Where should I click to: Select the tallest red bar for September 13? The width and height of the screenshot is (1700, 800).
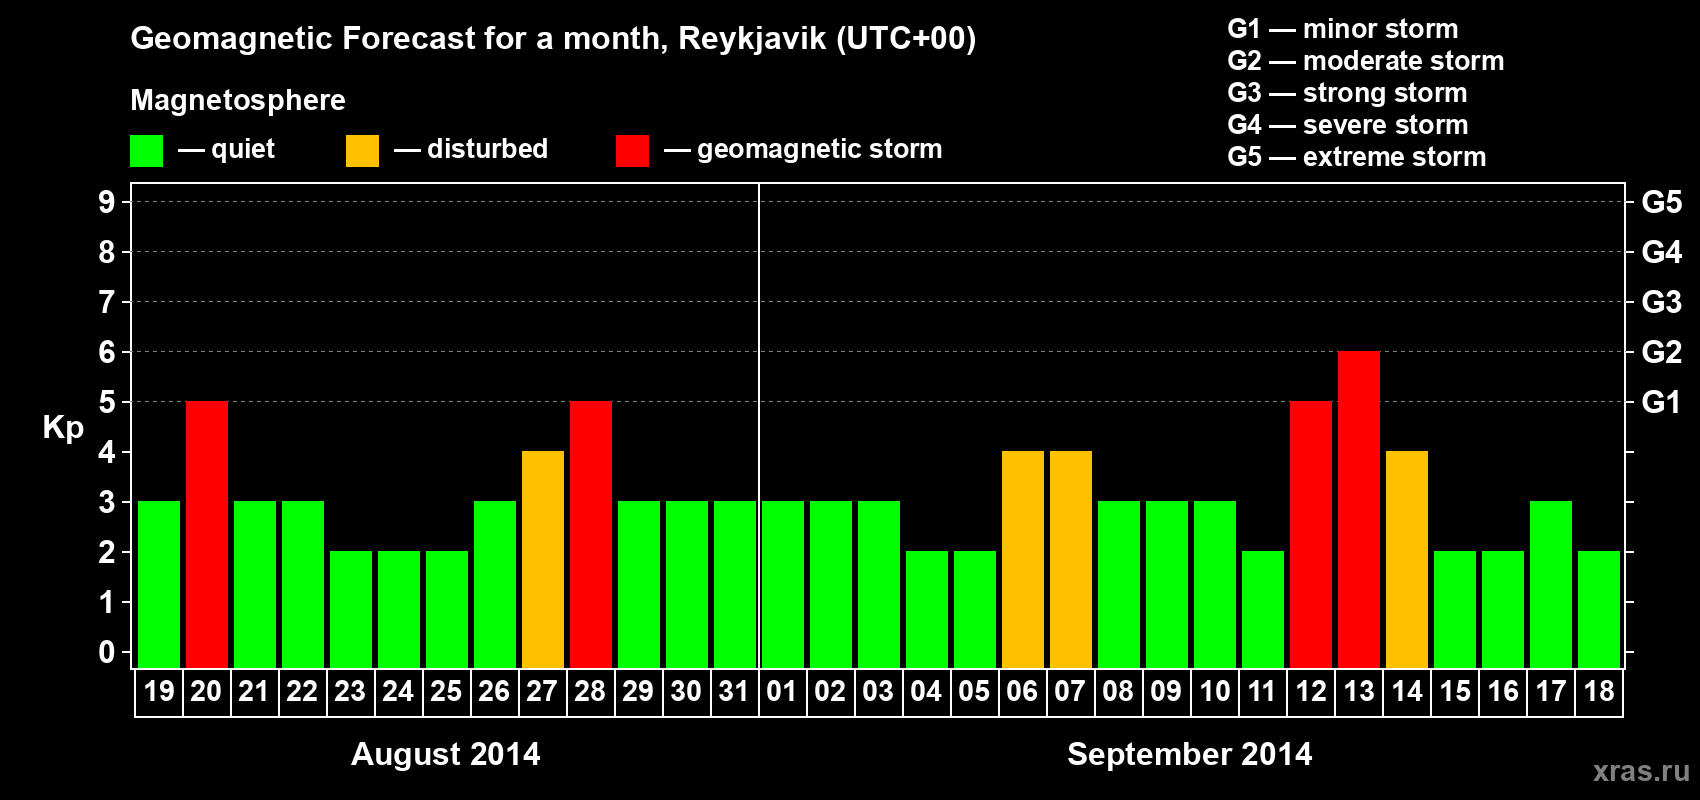[1359, 509]
